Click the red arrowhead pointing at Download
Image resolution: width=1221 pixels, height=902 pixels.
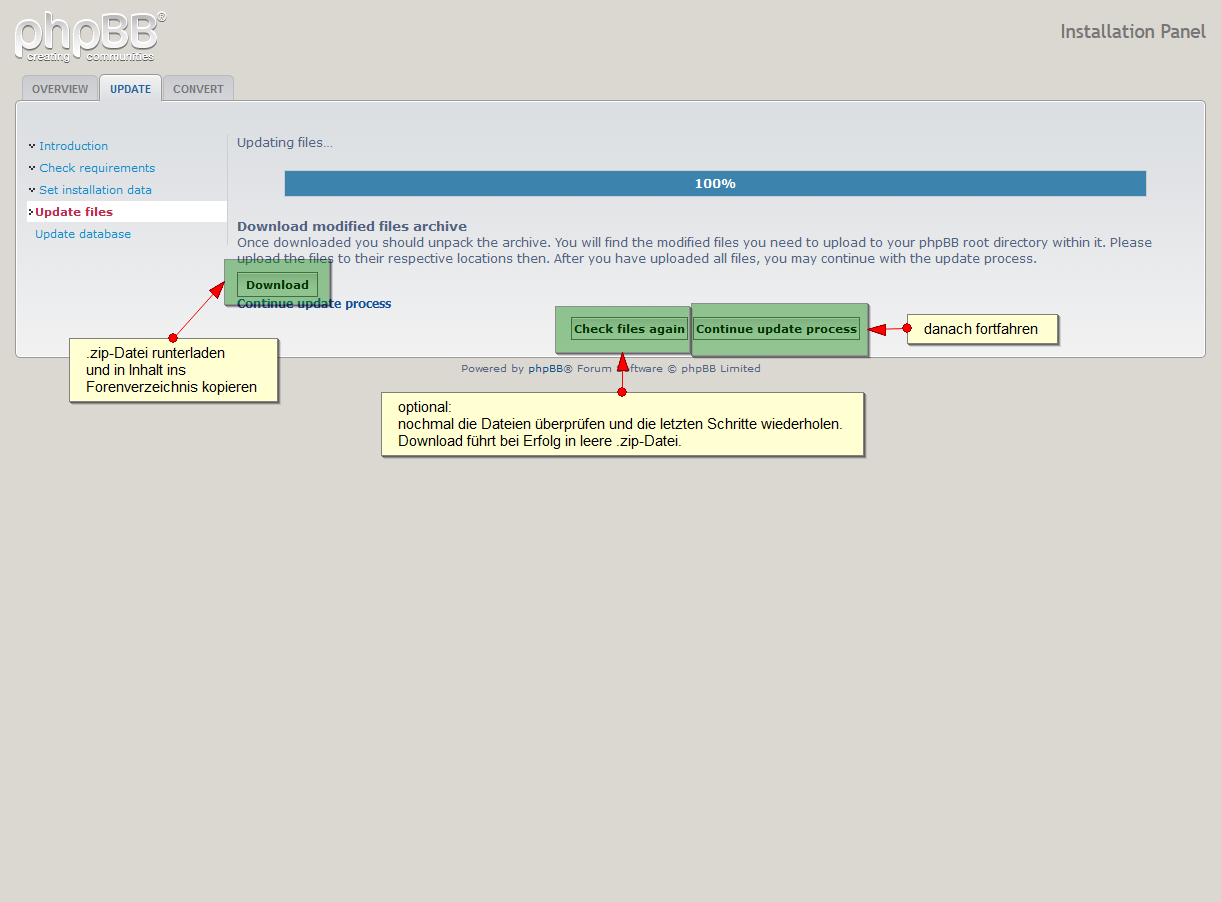pos(217,291)
